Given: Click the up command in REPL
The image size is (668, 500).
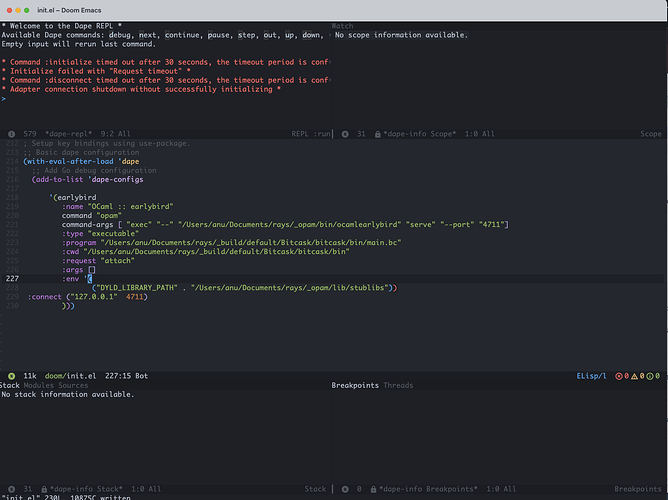Looking at the screenshot, I should point(289,35).
